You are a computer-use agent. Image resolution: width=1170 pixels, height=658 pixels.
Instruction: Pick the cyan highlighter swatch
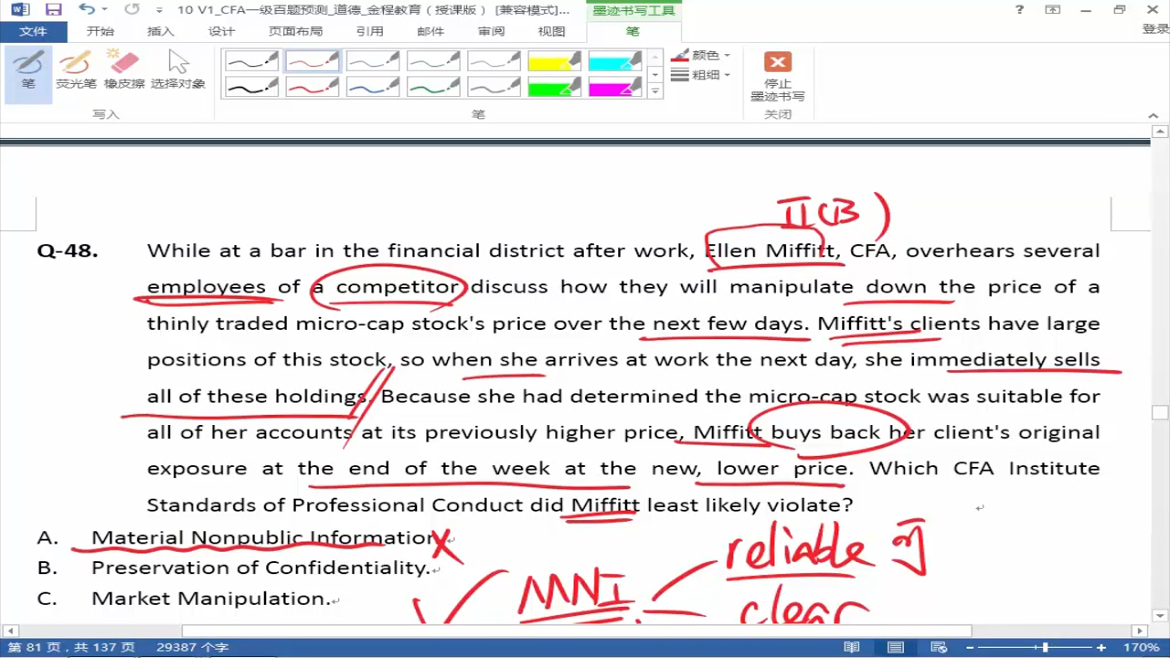click(x=614, y=60)
